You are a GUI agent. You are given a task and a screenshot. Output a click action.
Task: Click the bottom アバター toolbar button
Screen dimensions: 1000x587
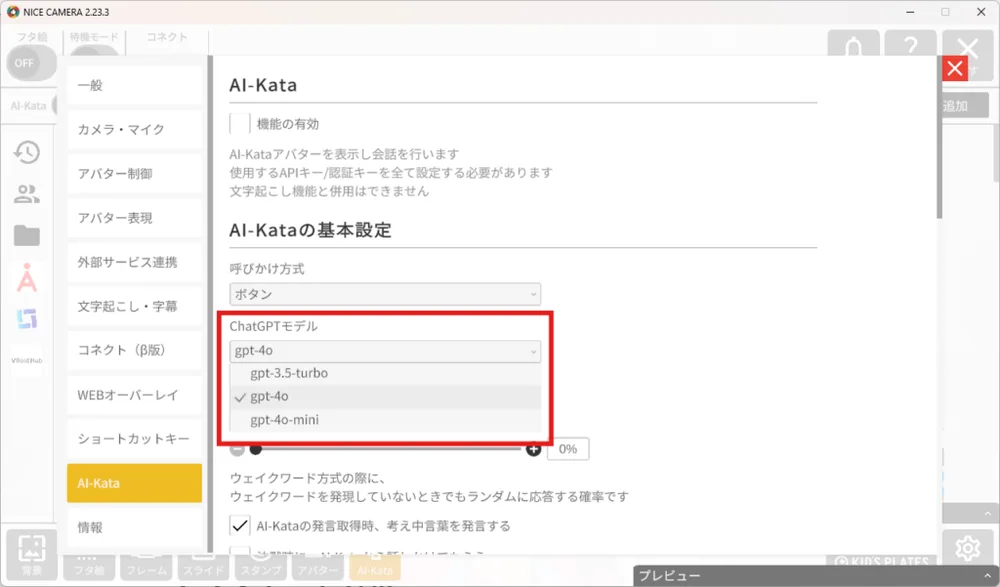coord(318,567)
